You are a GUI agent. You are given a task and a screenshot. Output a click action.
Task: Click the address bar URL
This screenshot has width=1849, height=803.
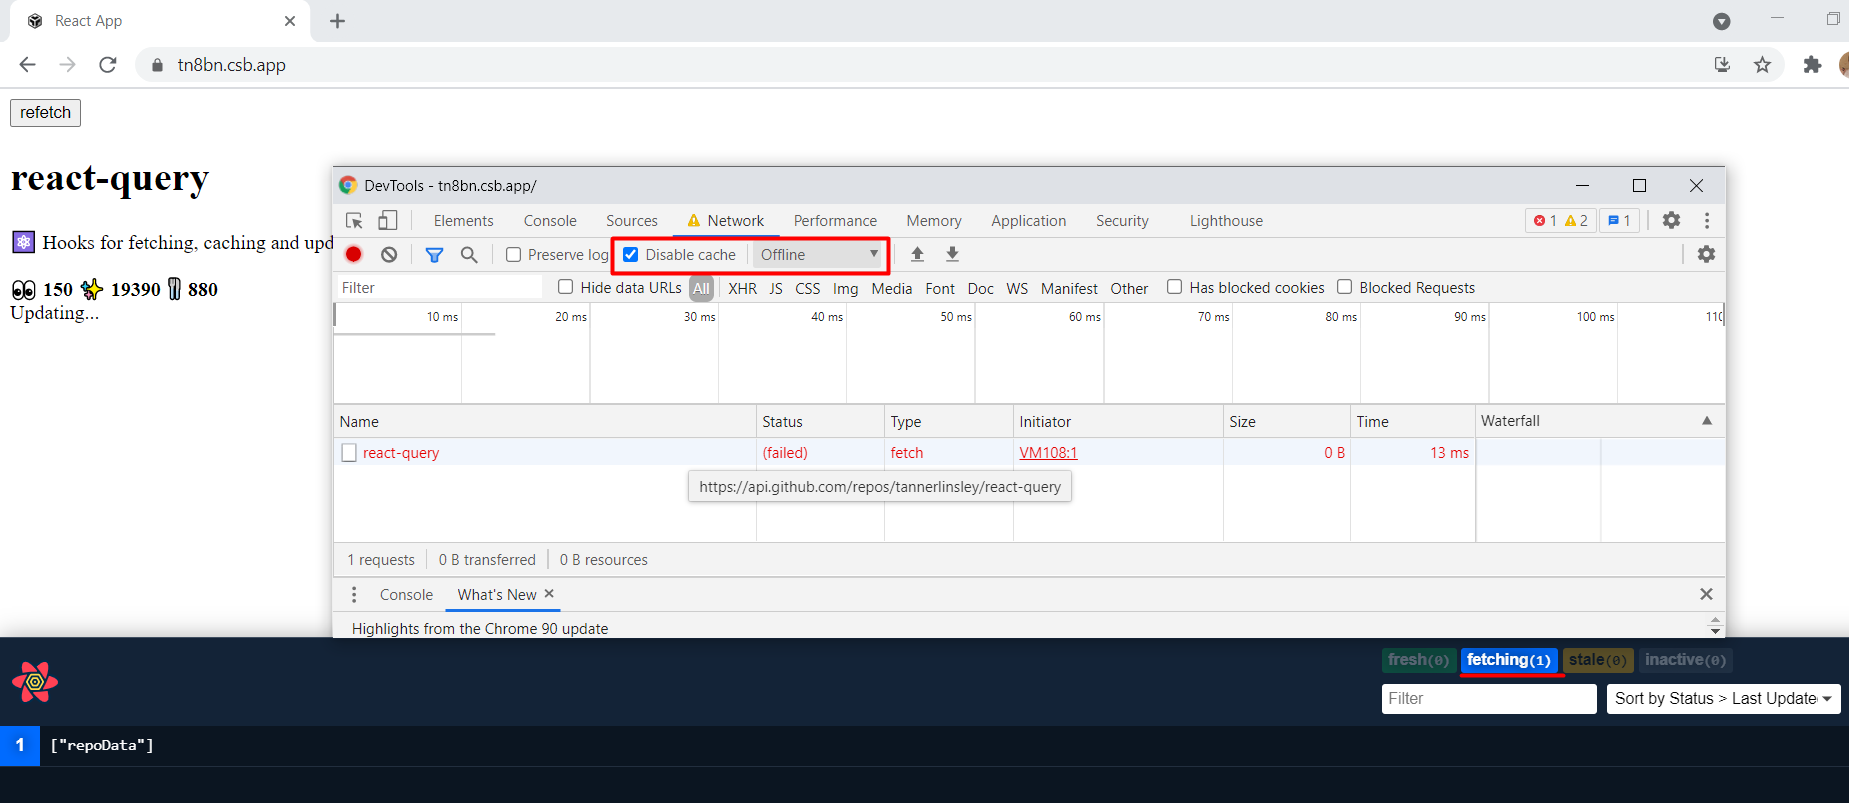[232, 65]
